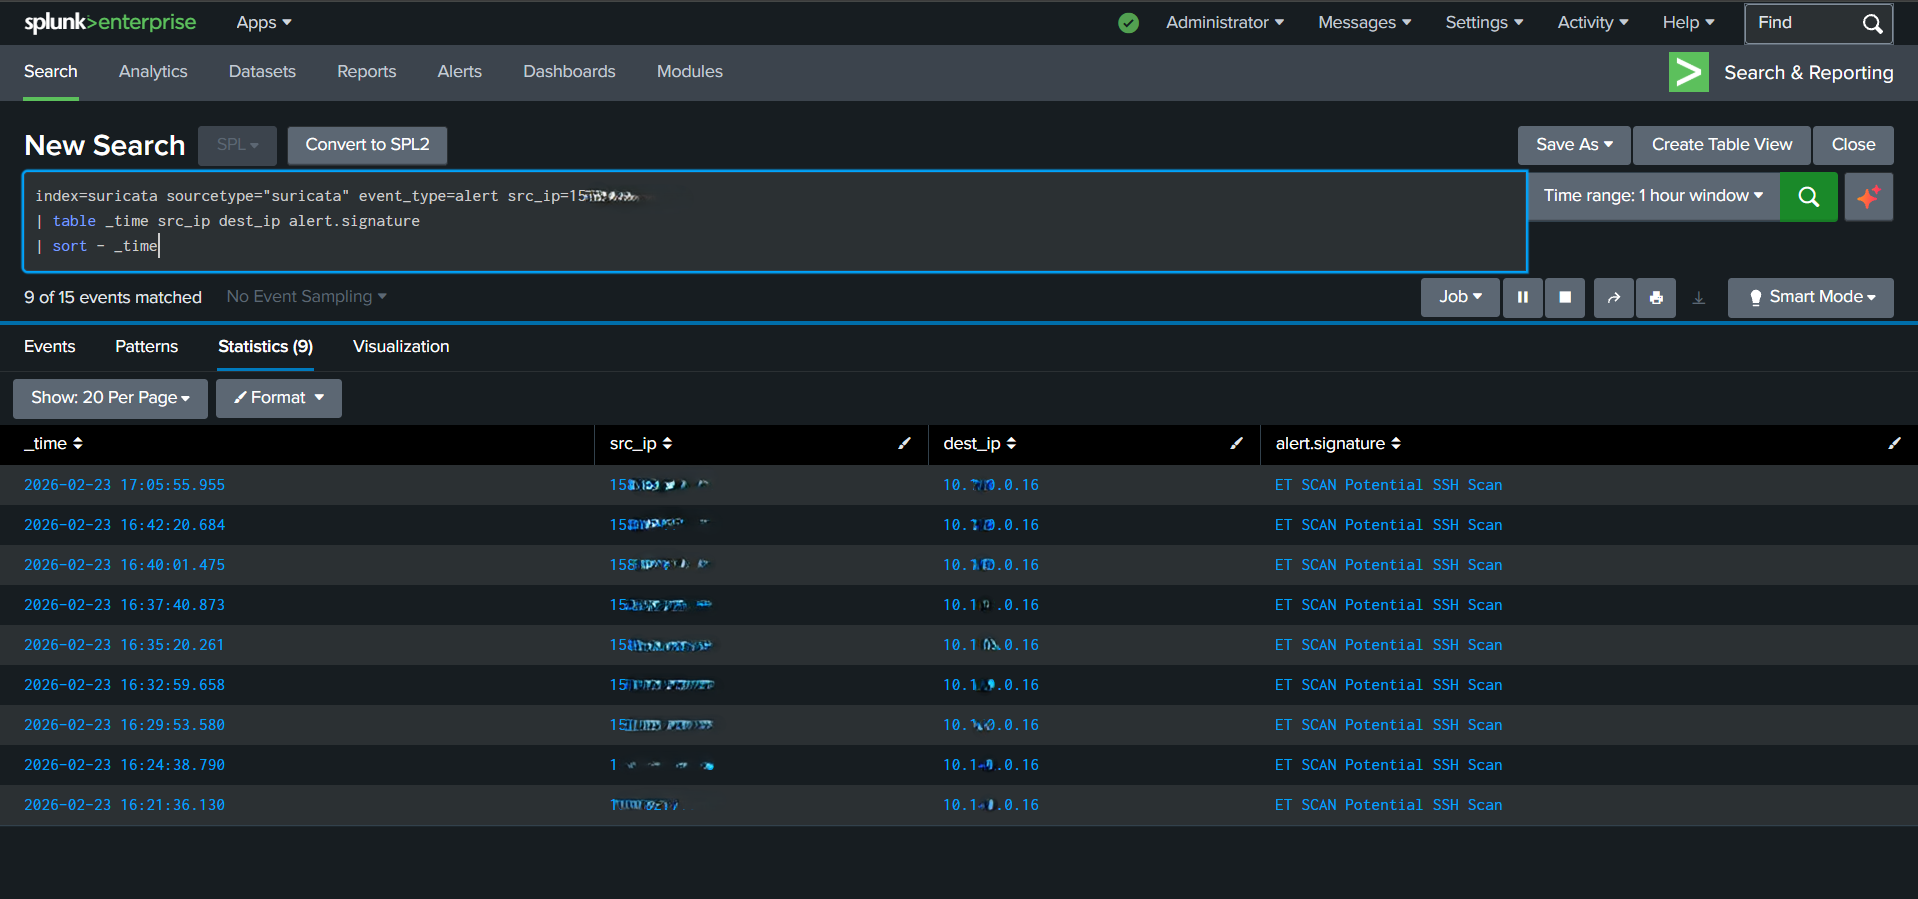The width and height of the screenshot is (1918, 899).
Task: Click Convert to SPL2 button
Action: 367,145
